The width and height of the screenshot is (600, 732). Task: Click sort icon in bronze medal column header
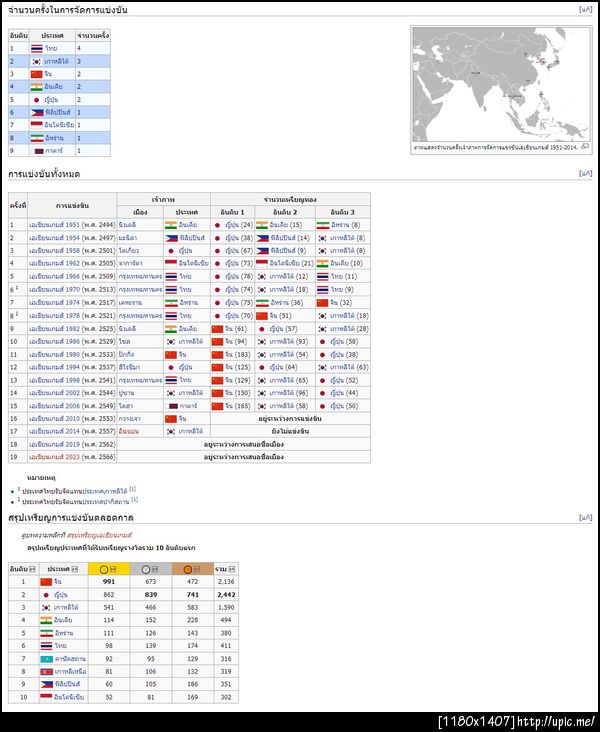tap(197, 569)
